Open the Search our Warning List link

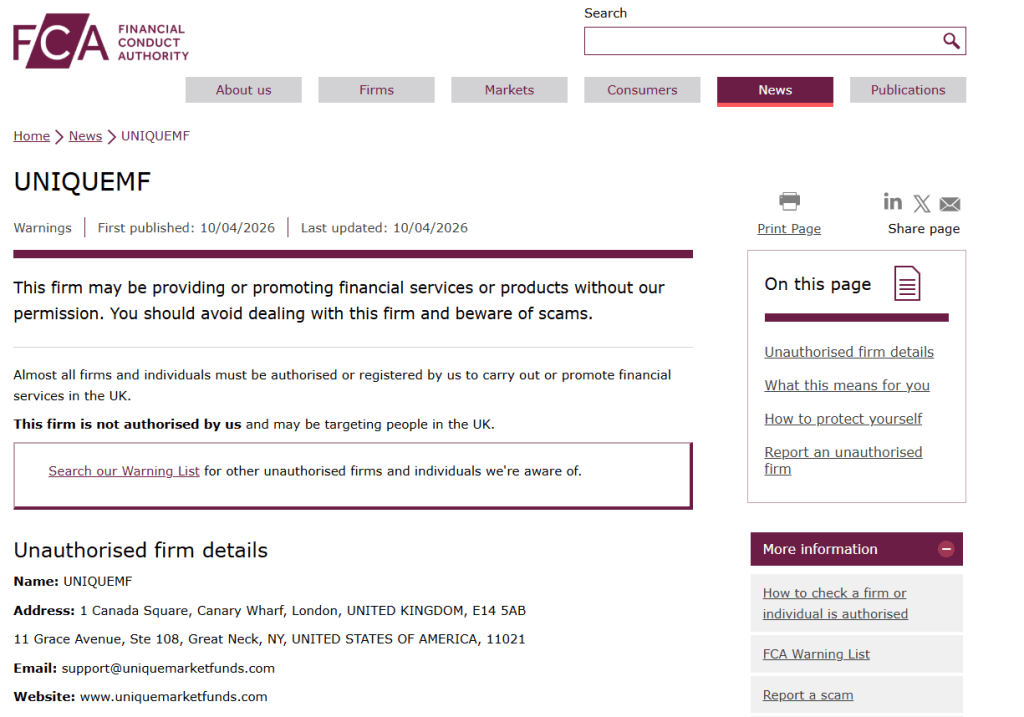pyautogui.click(x=124, y=471)
